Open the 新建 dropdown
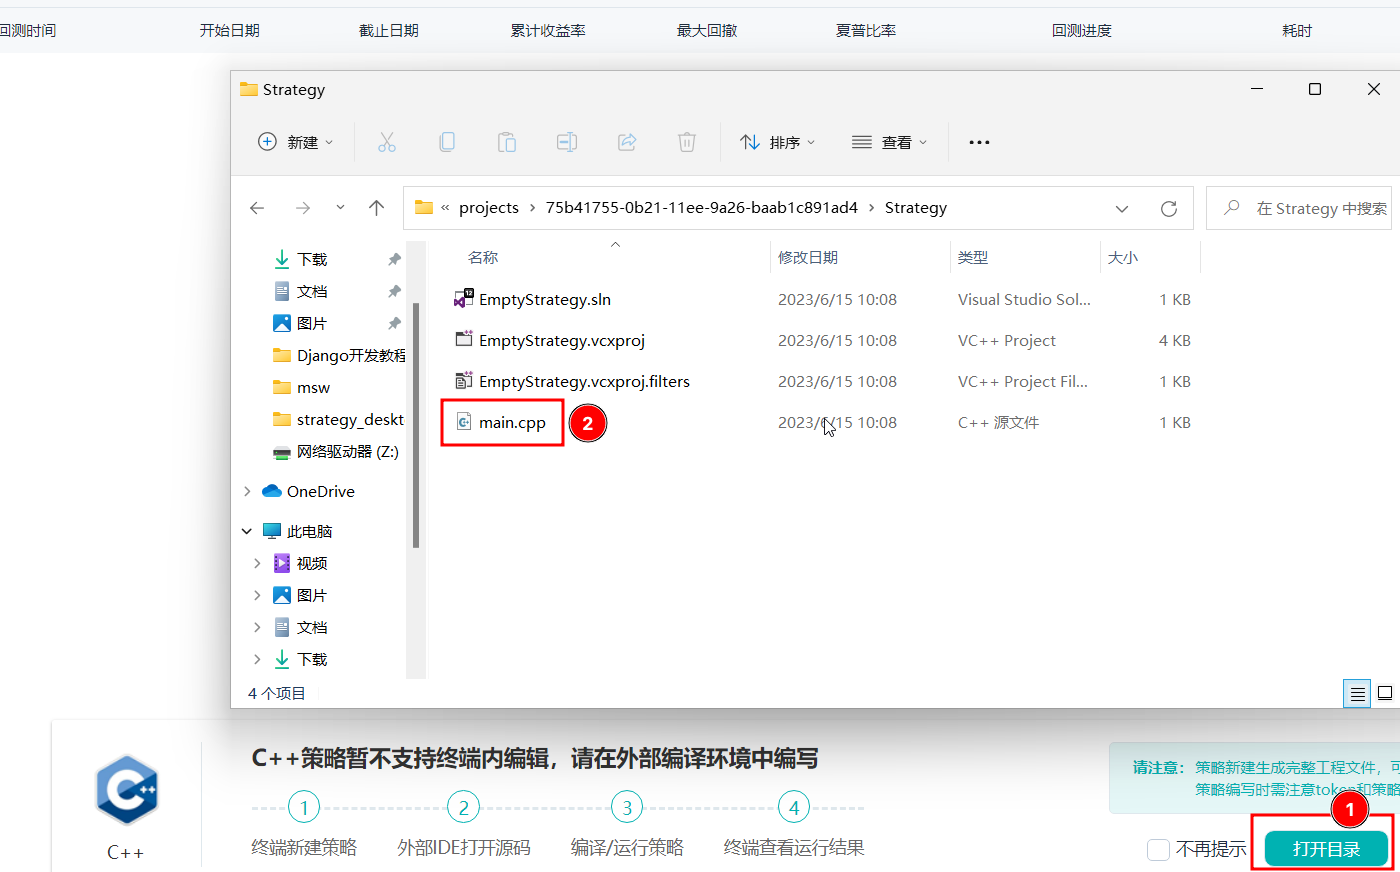 (x=296, y=142)
